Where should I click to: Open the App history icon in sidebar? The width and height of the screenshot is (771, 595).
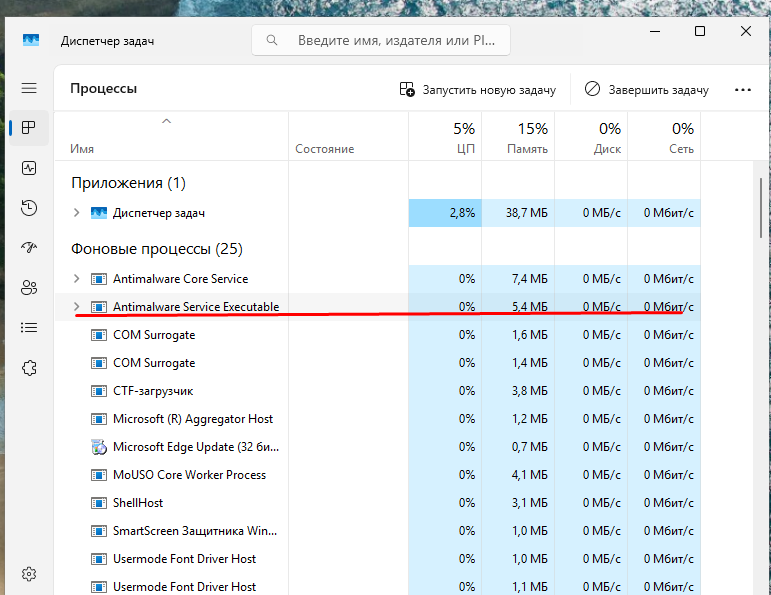pos(29,208)
